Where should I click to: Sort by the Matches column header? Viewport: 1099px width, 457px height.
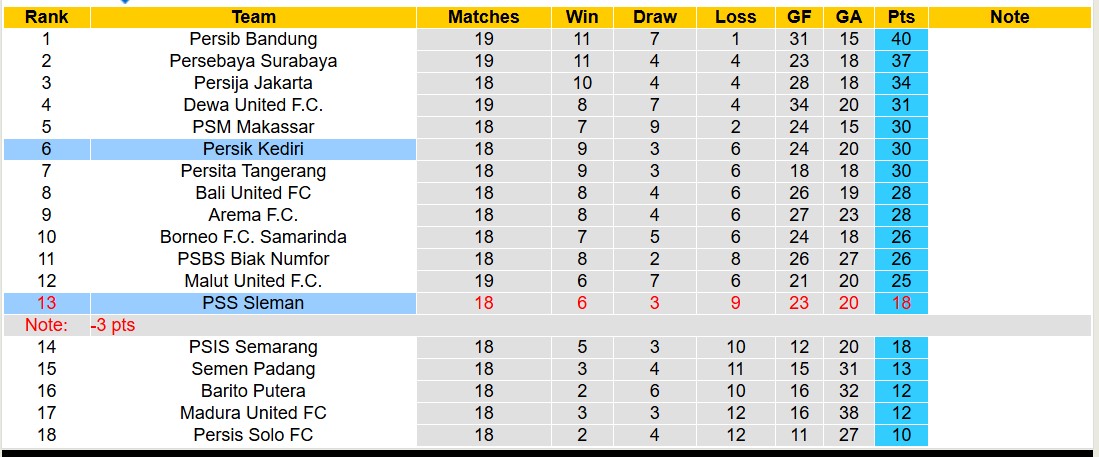[484, 17]
